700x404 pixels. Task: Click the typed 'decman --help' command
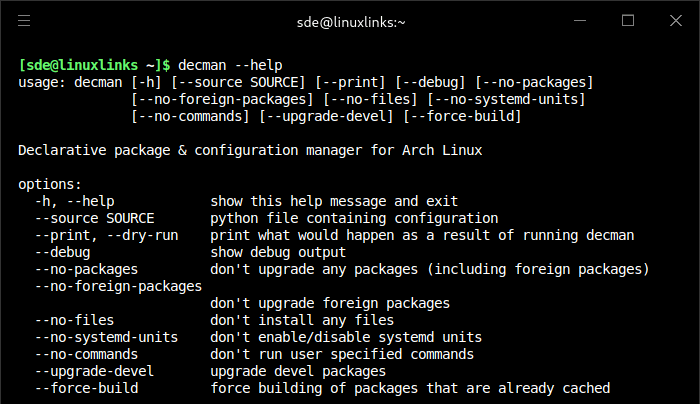click(230, 64)
